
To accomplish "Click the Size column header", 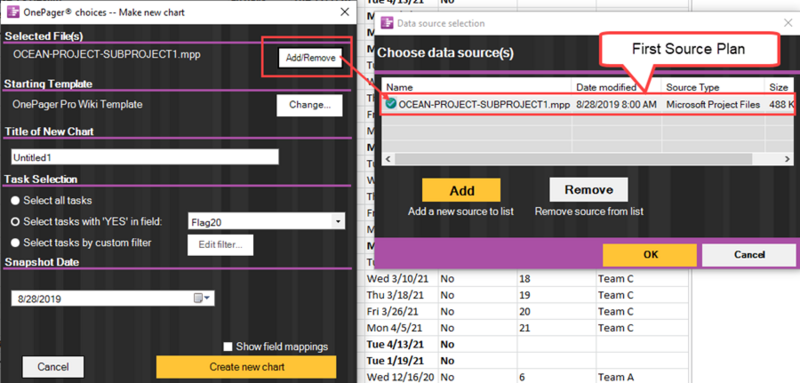I will (779, 87).
